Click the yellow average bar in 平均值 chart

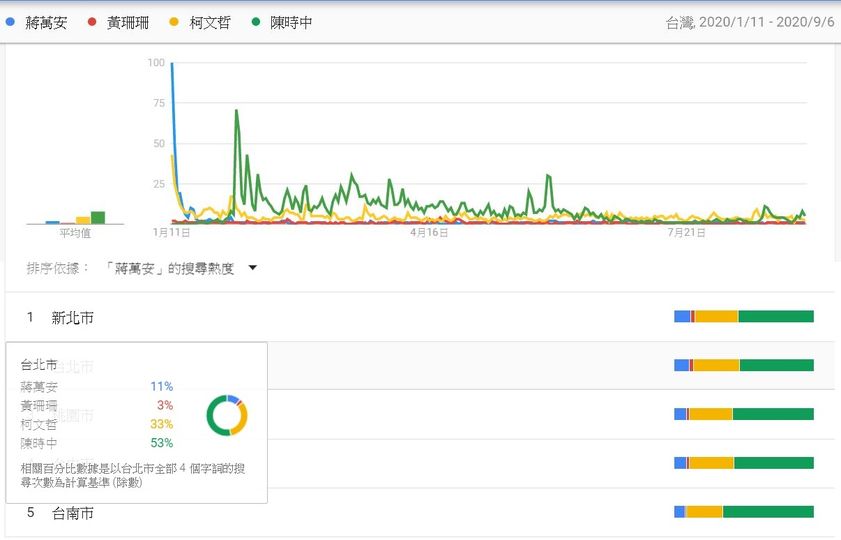point(83,220)
